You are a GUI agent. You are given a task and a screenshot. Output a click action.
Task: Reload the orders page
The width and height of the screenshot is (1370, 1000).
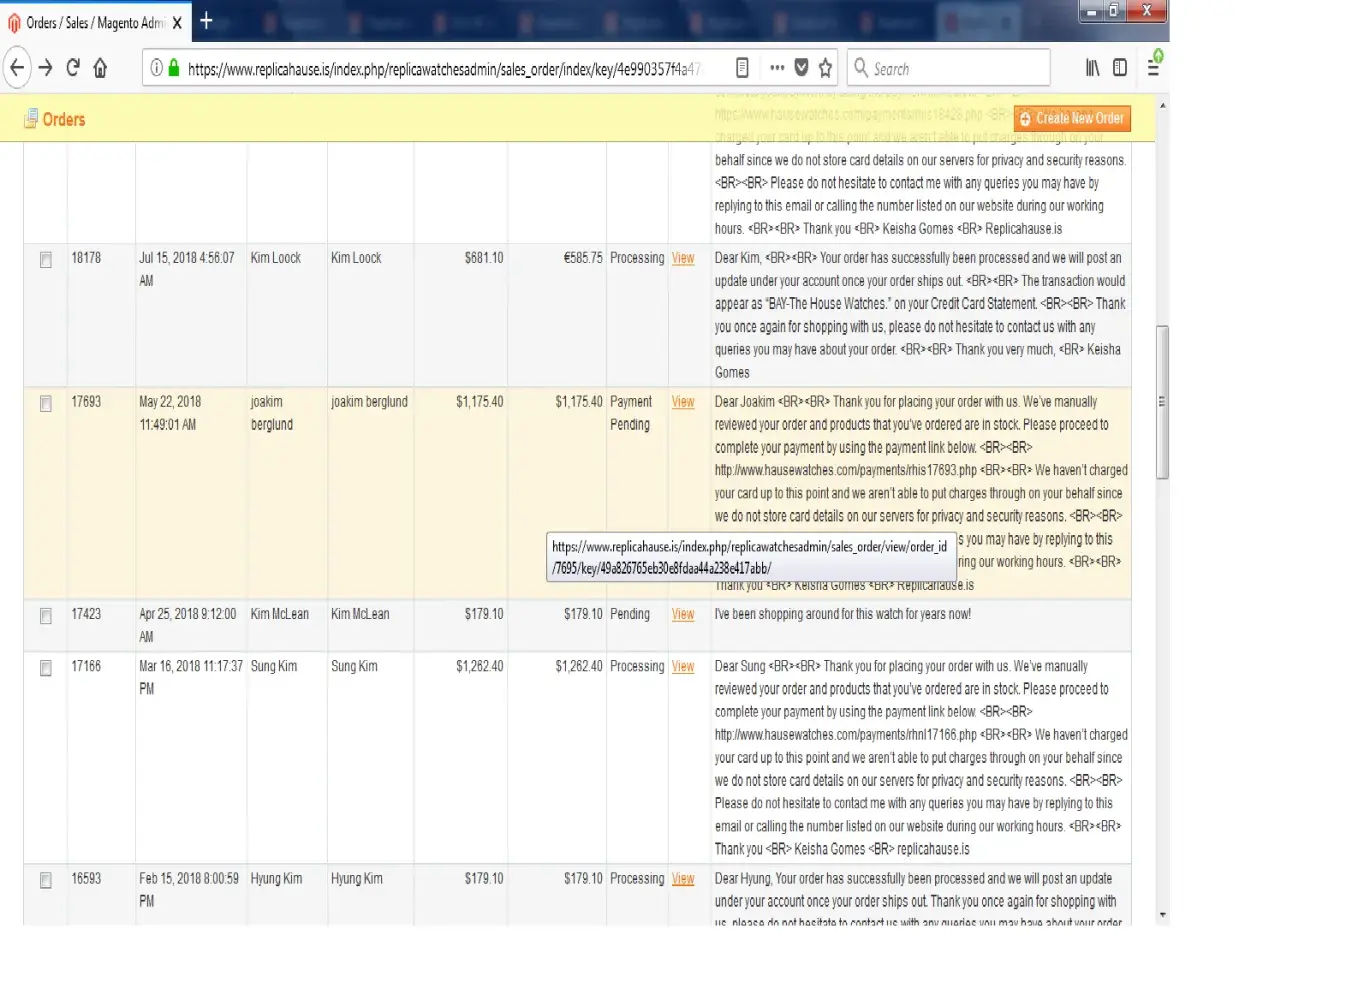coord(73,68)
